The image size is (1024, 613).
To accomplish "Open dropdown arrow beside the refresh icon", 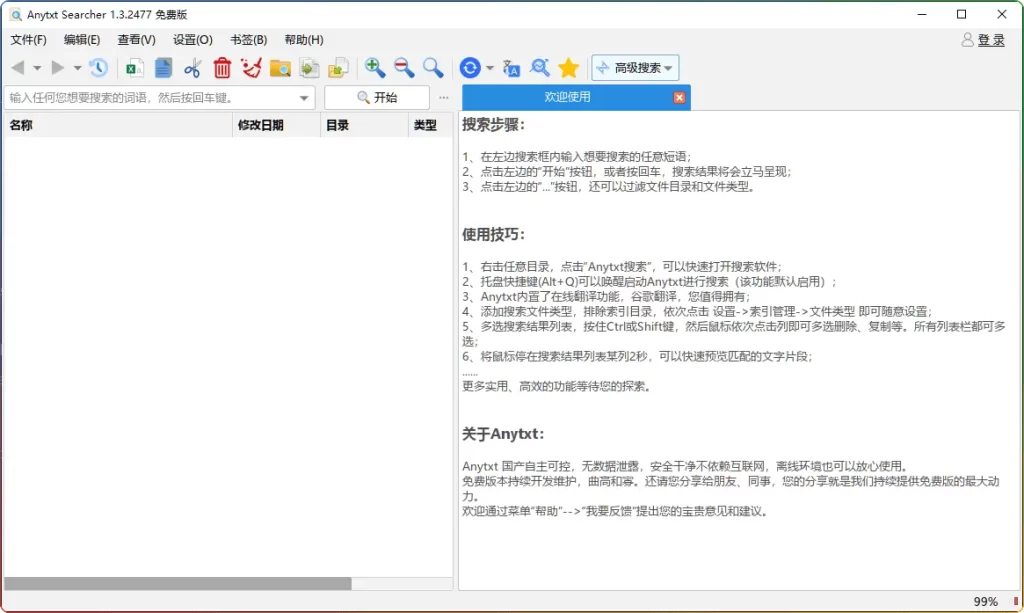I will (490, 68).
